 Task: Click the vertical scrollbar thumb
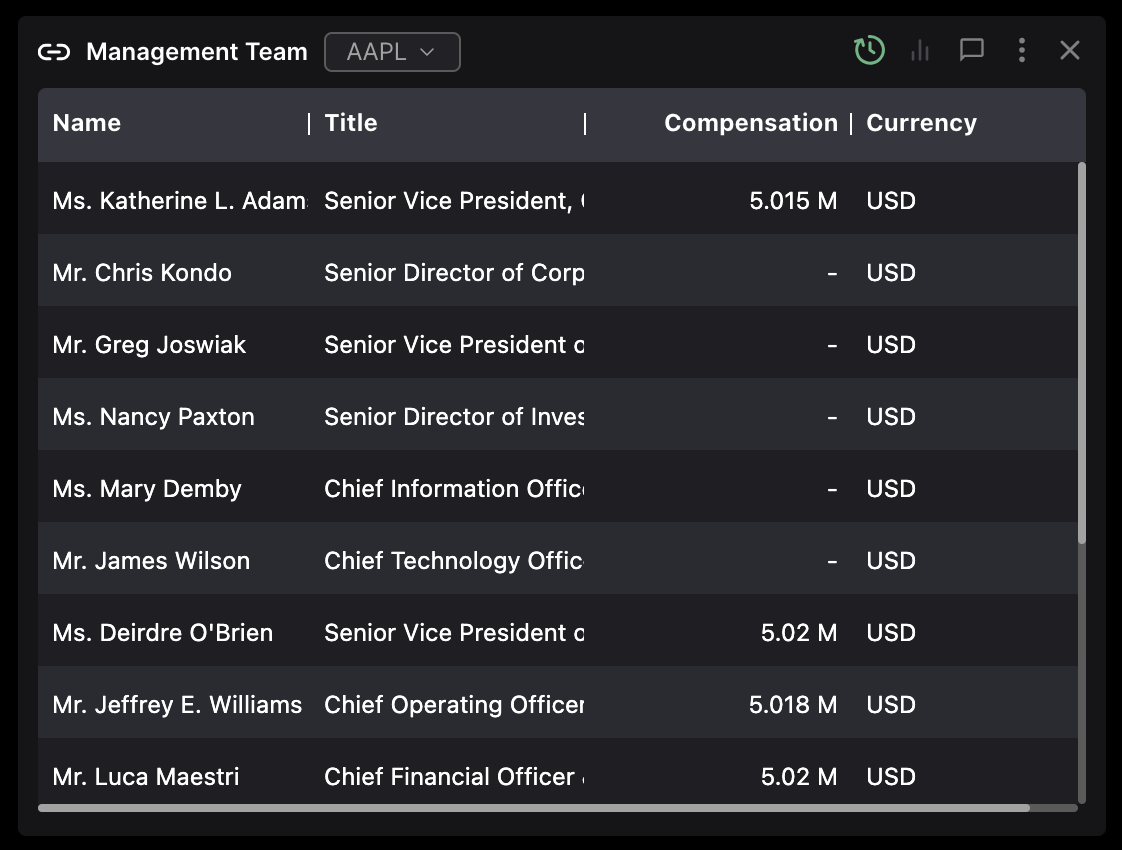[1081, 352]
